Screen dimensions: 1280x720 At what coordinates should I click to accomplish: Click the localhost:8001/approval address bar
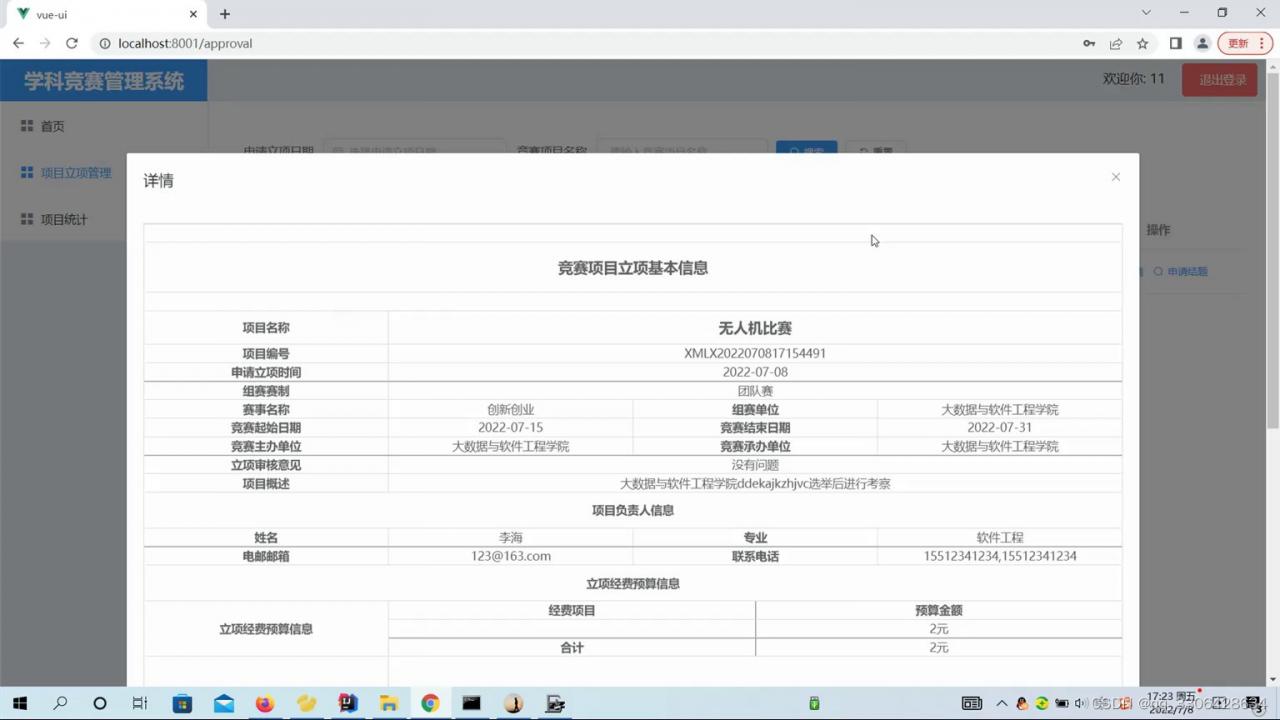point(584,43)
